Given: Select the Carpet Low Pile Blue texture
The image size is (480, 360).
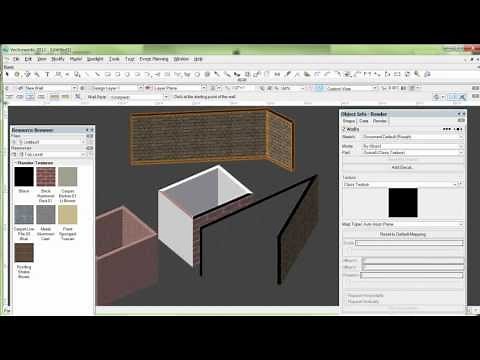Looking at the screenshot, I should pos(24,215).
